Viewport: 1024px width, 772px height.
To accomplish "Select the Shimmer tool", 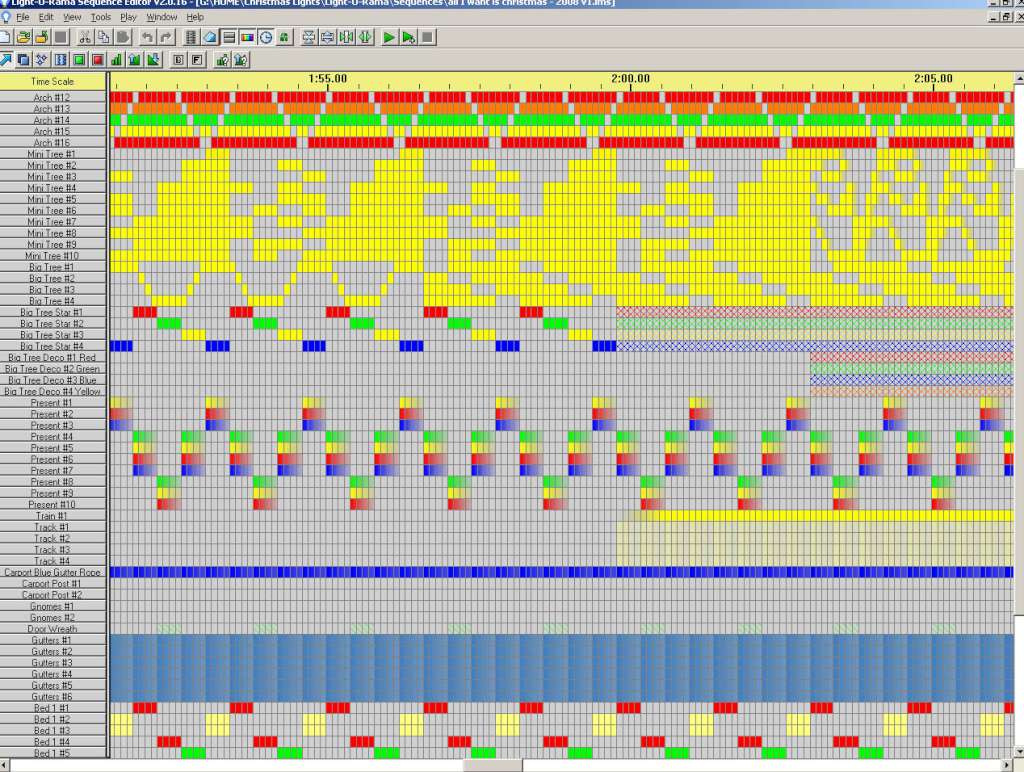I will click(61, 60).
